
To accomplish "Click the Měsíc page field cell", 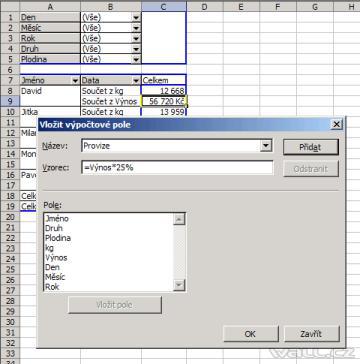I will click(x=50, y=28).
